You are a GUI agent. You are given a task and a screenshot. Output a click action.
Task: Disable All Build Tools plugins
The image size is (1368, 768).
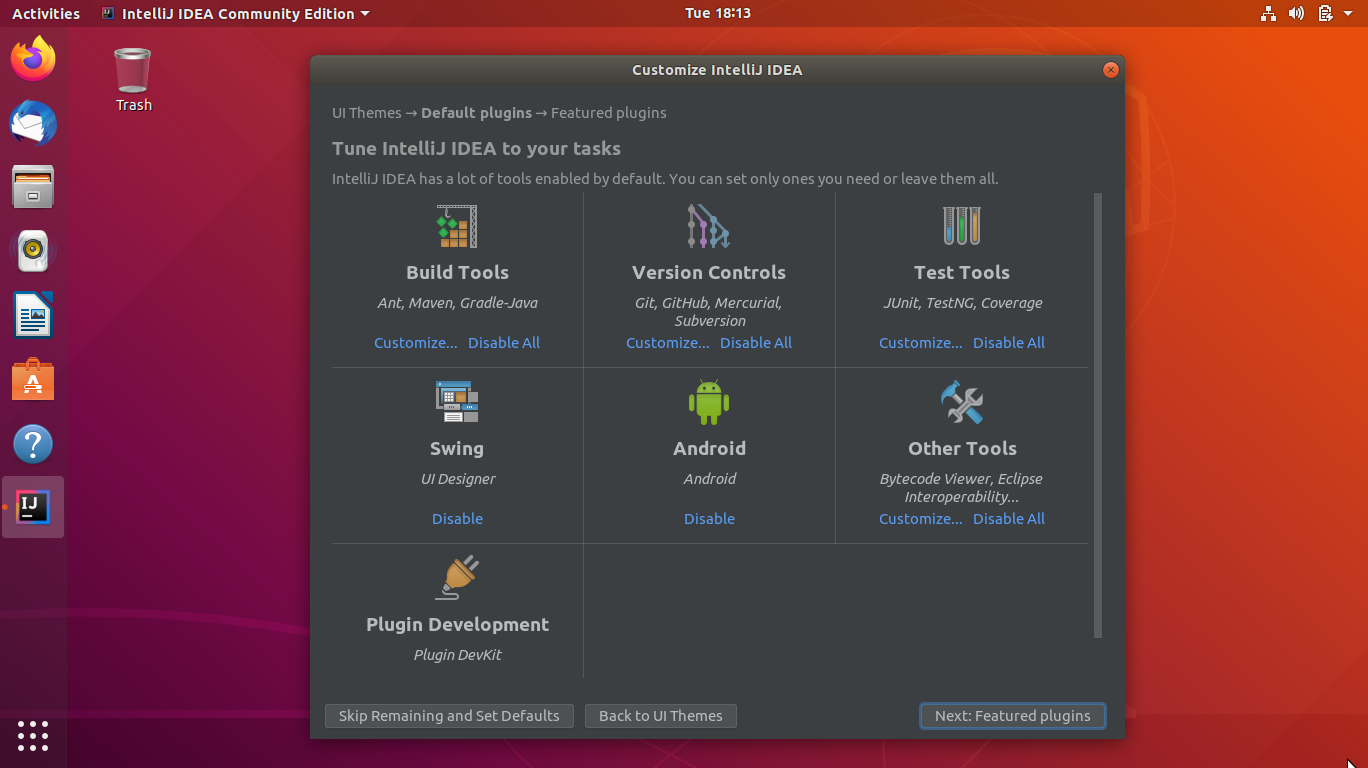click(x=504, y=342)
